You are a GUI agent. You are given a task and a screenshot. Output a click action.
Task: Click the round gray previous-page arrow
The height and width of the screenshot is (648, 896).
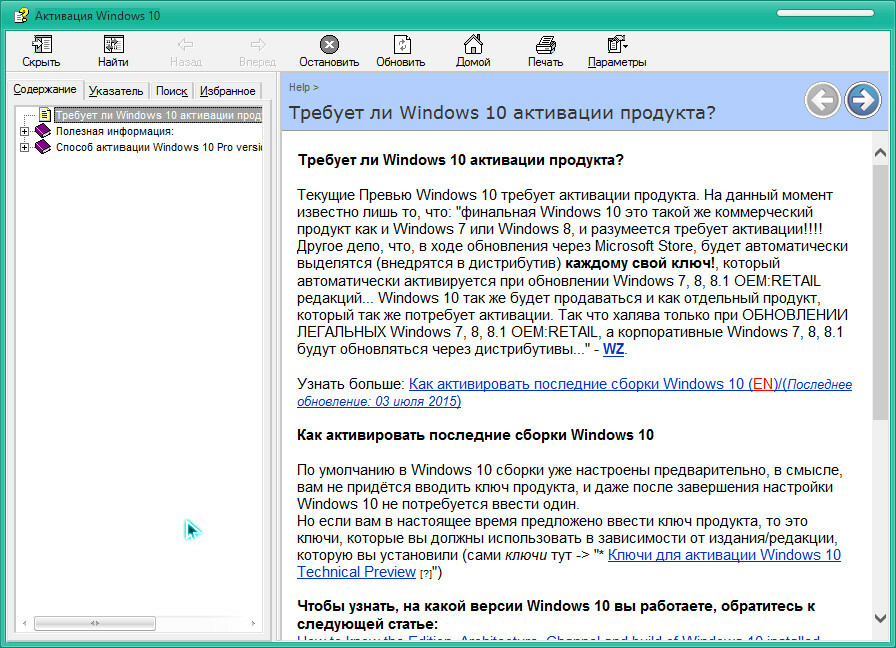pos(822,101)
